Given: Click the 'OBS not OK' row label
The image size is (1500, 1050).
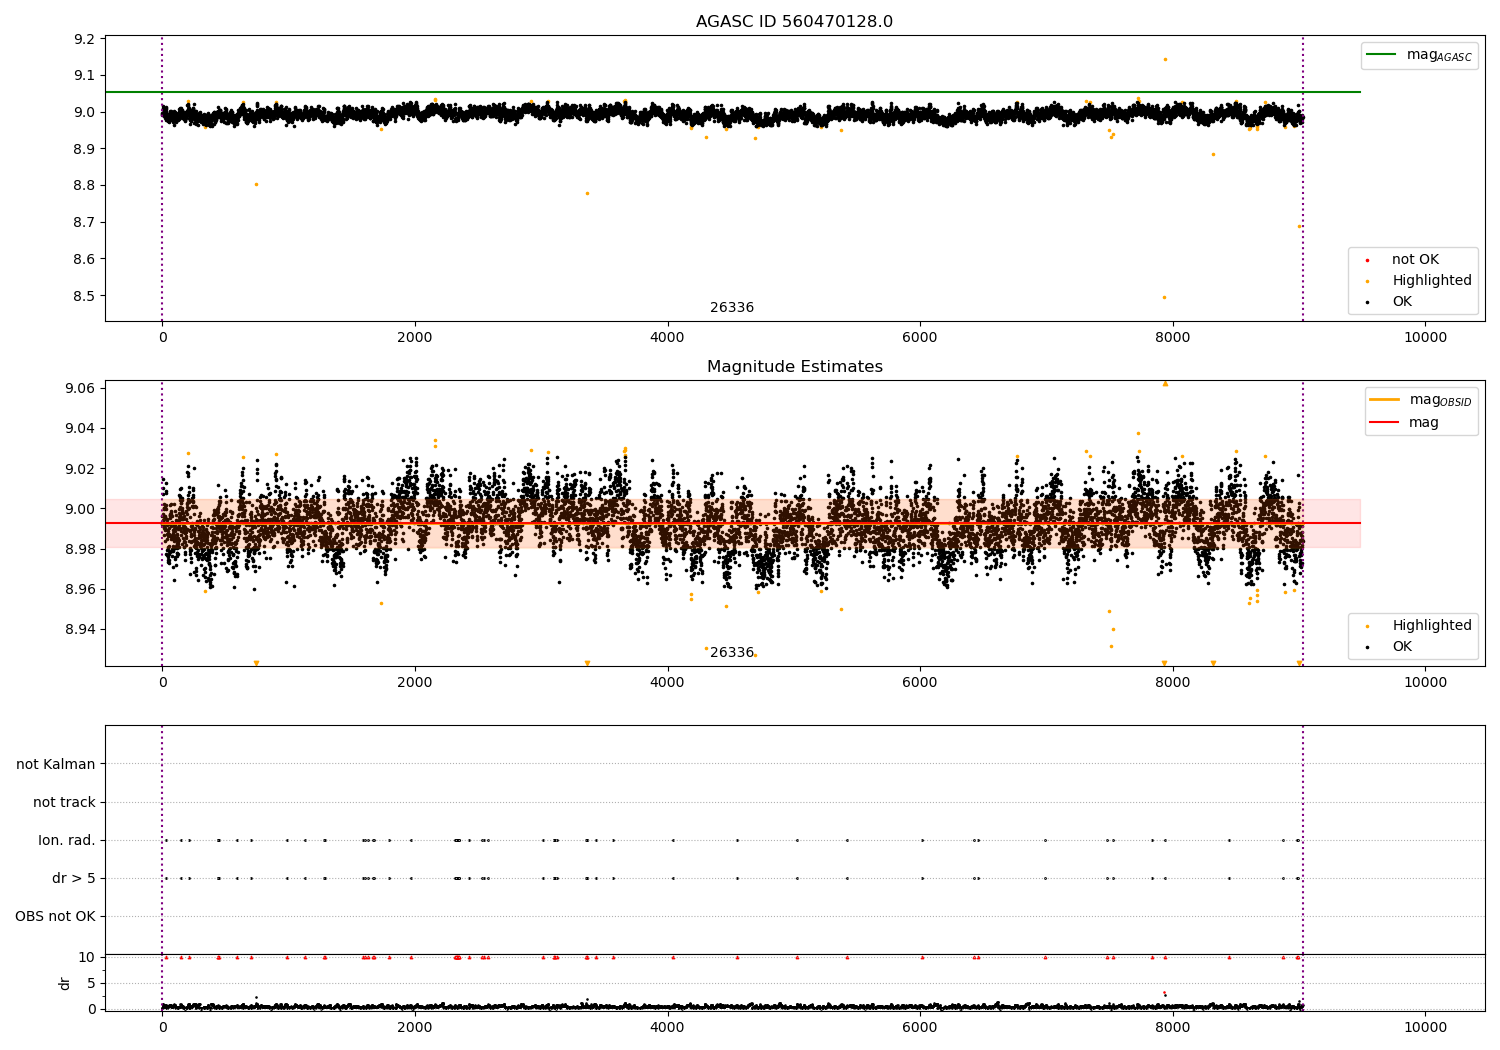Looking at the screenshot, I should click(x=55, y=916).
